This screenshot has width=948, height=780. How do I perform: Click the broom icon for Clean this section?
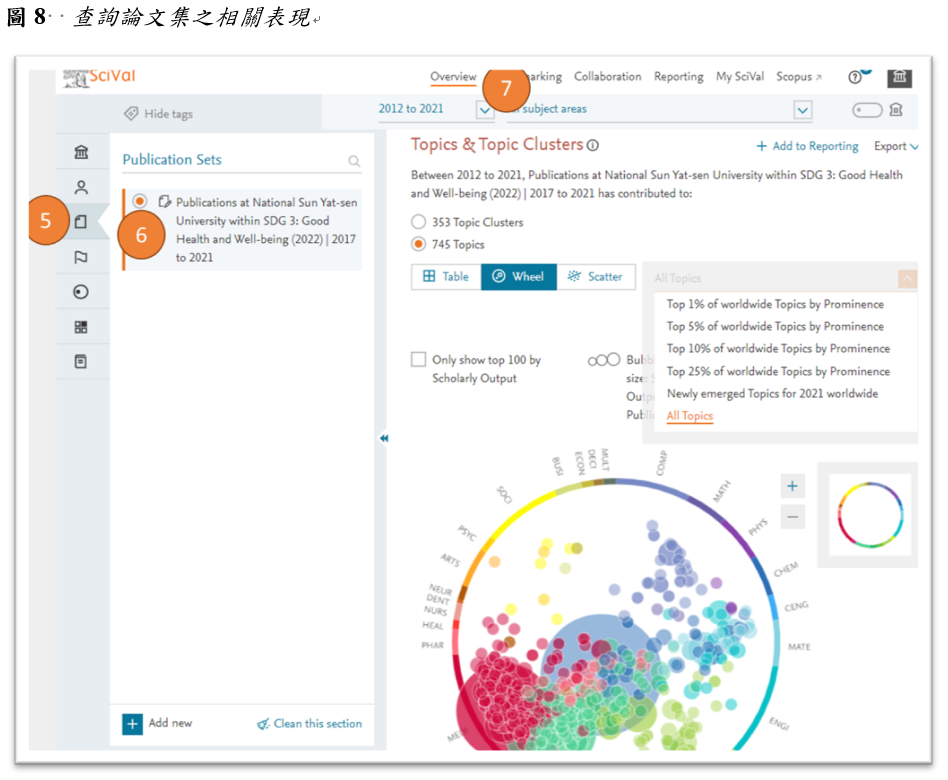(x=263, y=724)
